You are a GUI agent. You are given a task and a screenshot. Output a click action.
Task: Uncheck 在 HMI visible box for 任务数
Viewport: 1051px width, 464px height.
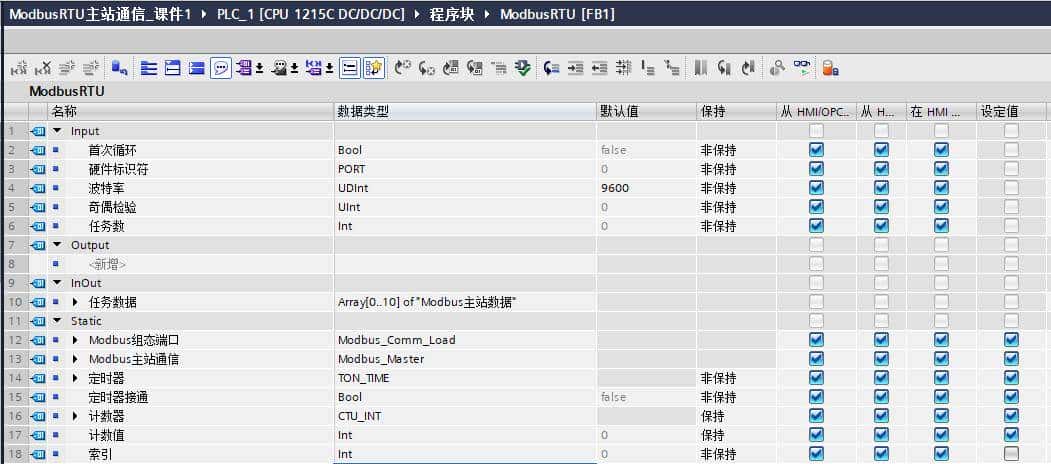pyautogui.click(x=942, y=226)
